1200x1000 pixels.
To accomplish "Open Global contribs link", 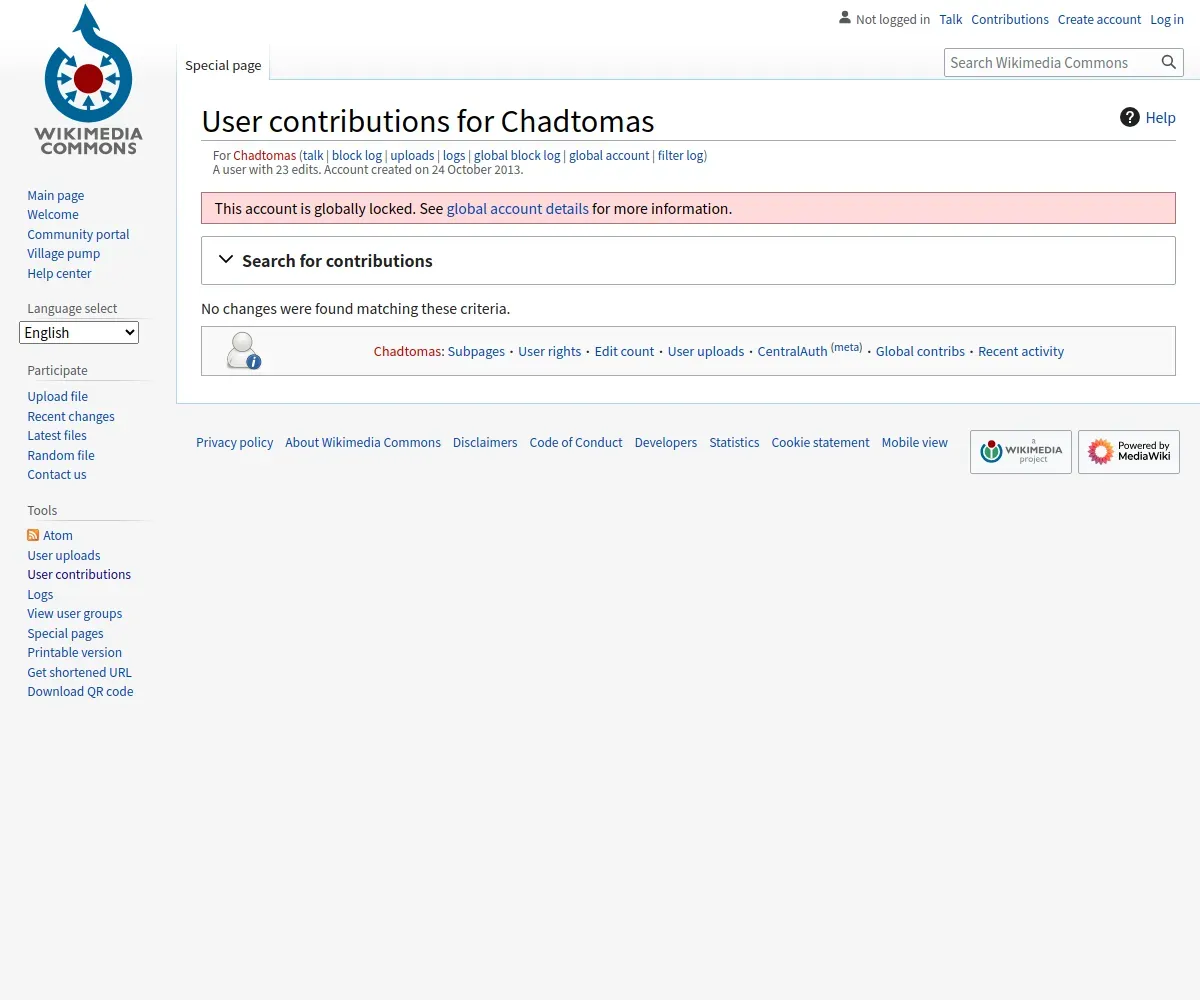I will coord(920,351).
